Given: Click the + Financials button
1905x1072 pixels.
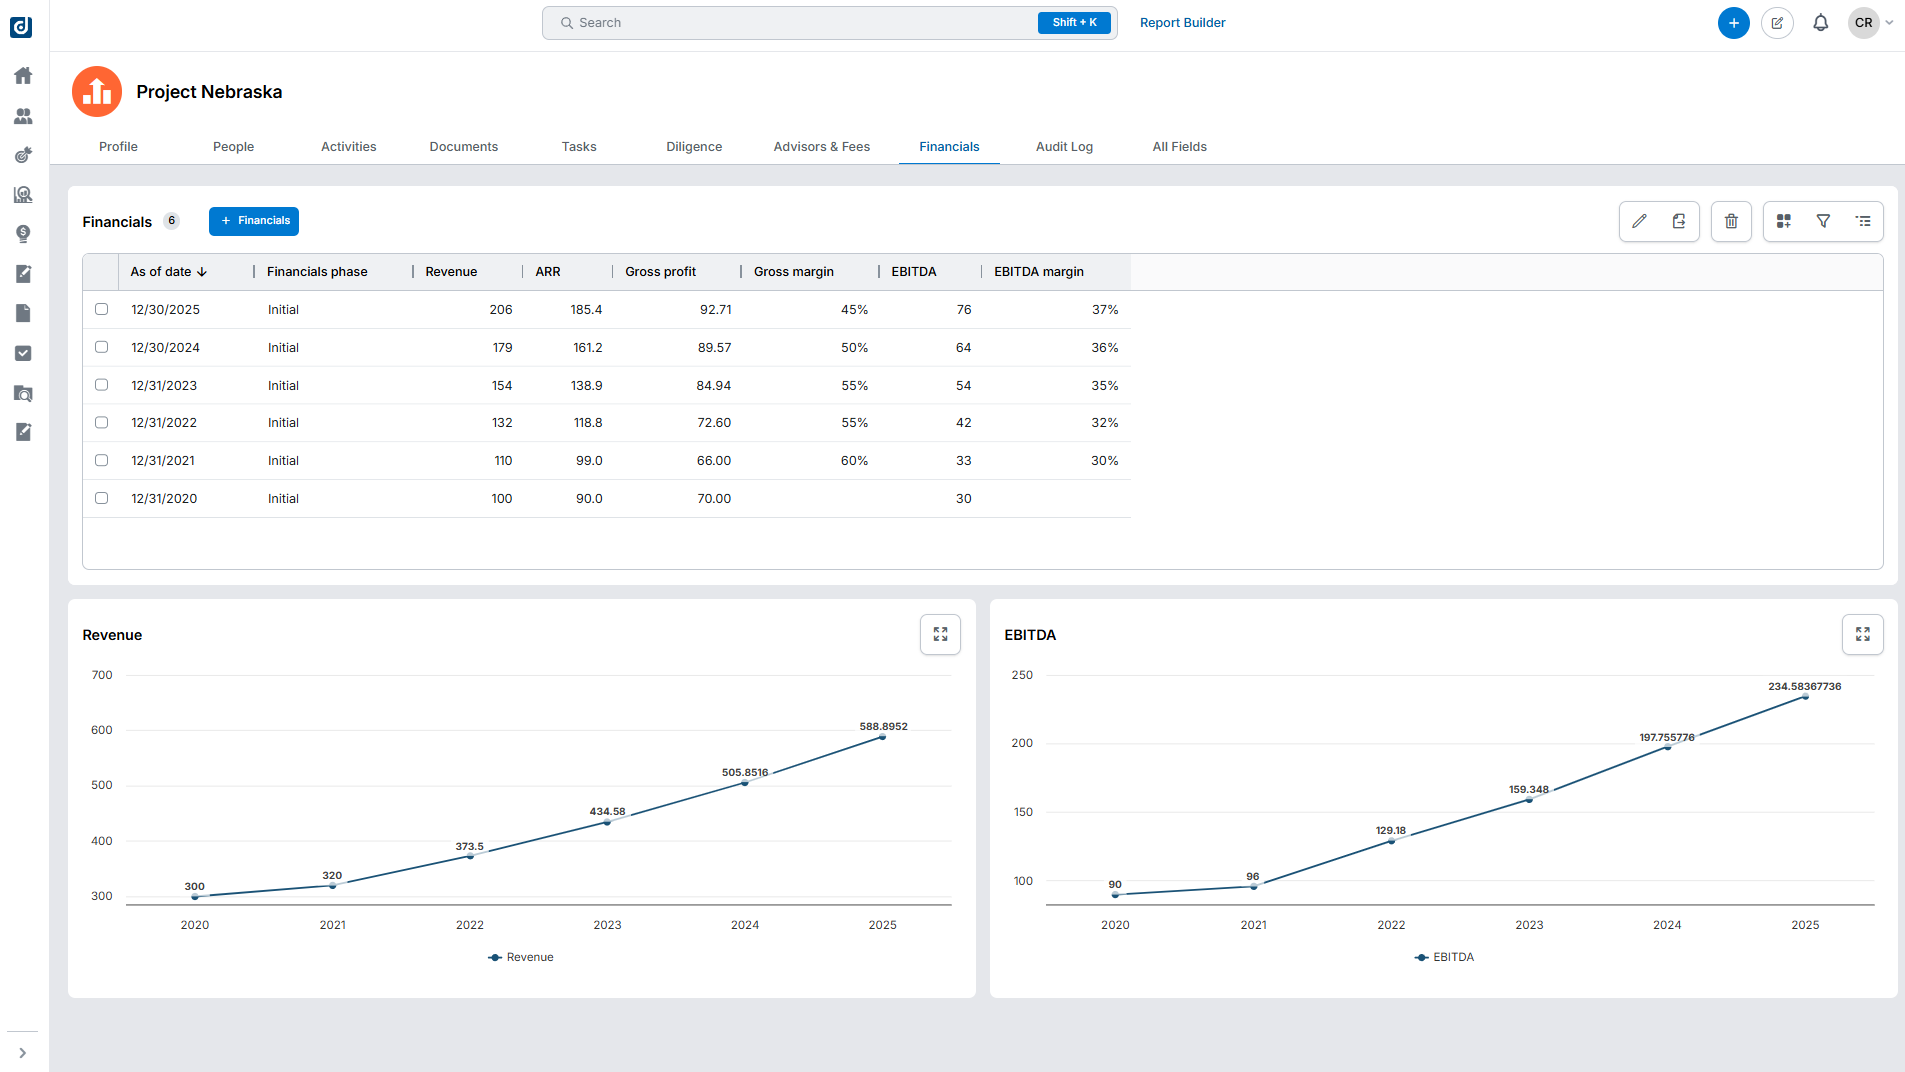Looking at the screenshot, I should [254, 221].
